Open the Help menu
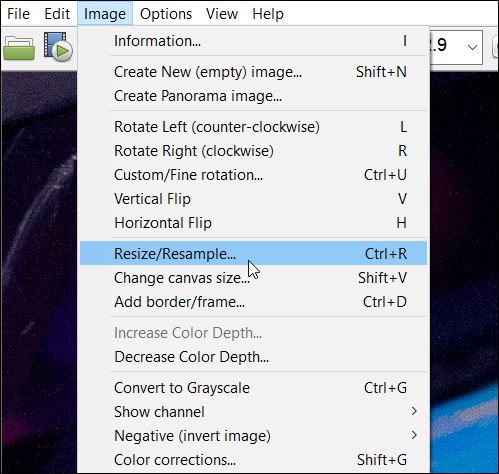This screenshot has width=499, height=474. (x=268, y=14)
